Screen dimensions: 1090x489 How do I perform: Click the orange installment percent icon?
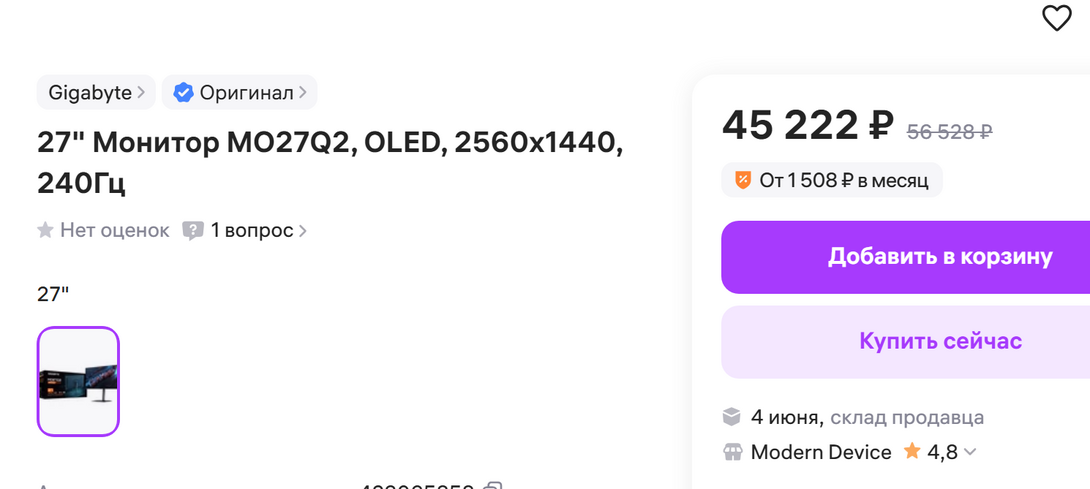pos(742,181)
